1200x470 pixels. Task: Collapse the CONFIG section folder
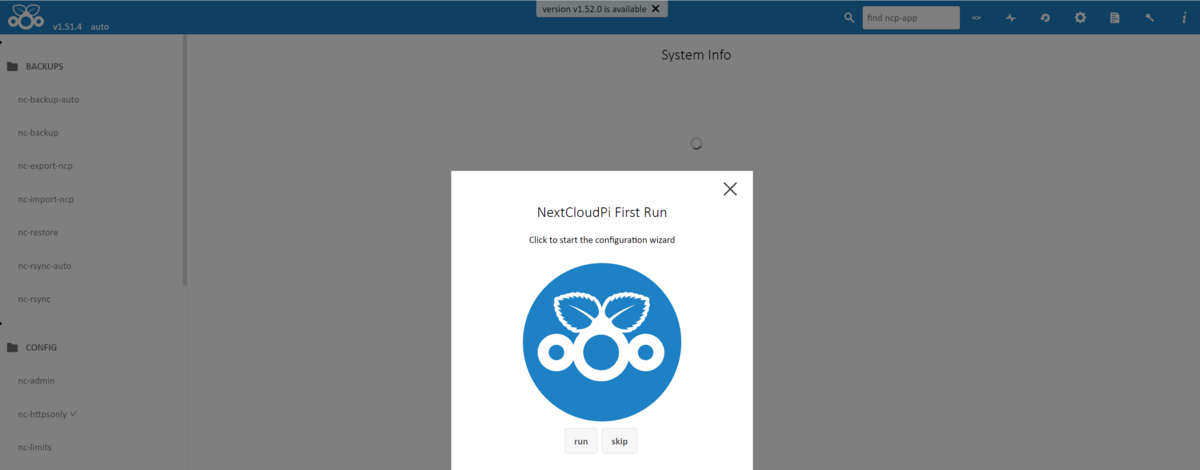(13, 348)
